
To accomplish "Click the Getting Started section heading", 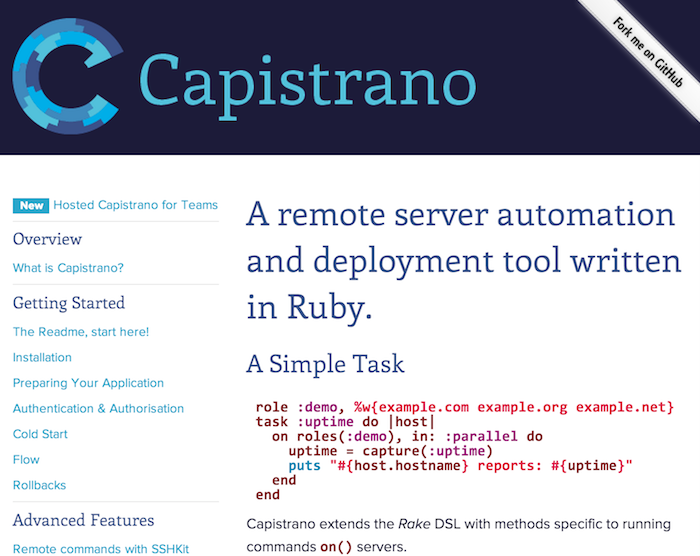I will pyautogui.click(x=69, y=303).
